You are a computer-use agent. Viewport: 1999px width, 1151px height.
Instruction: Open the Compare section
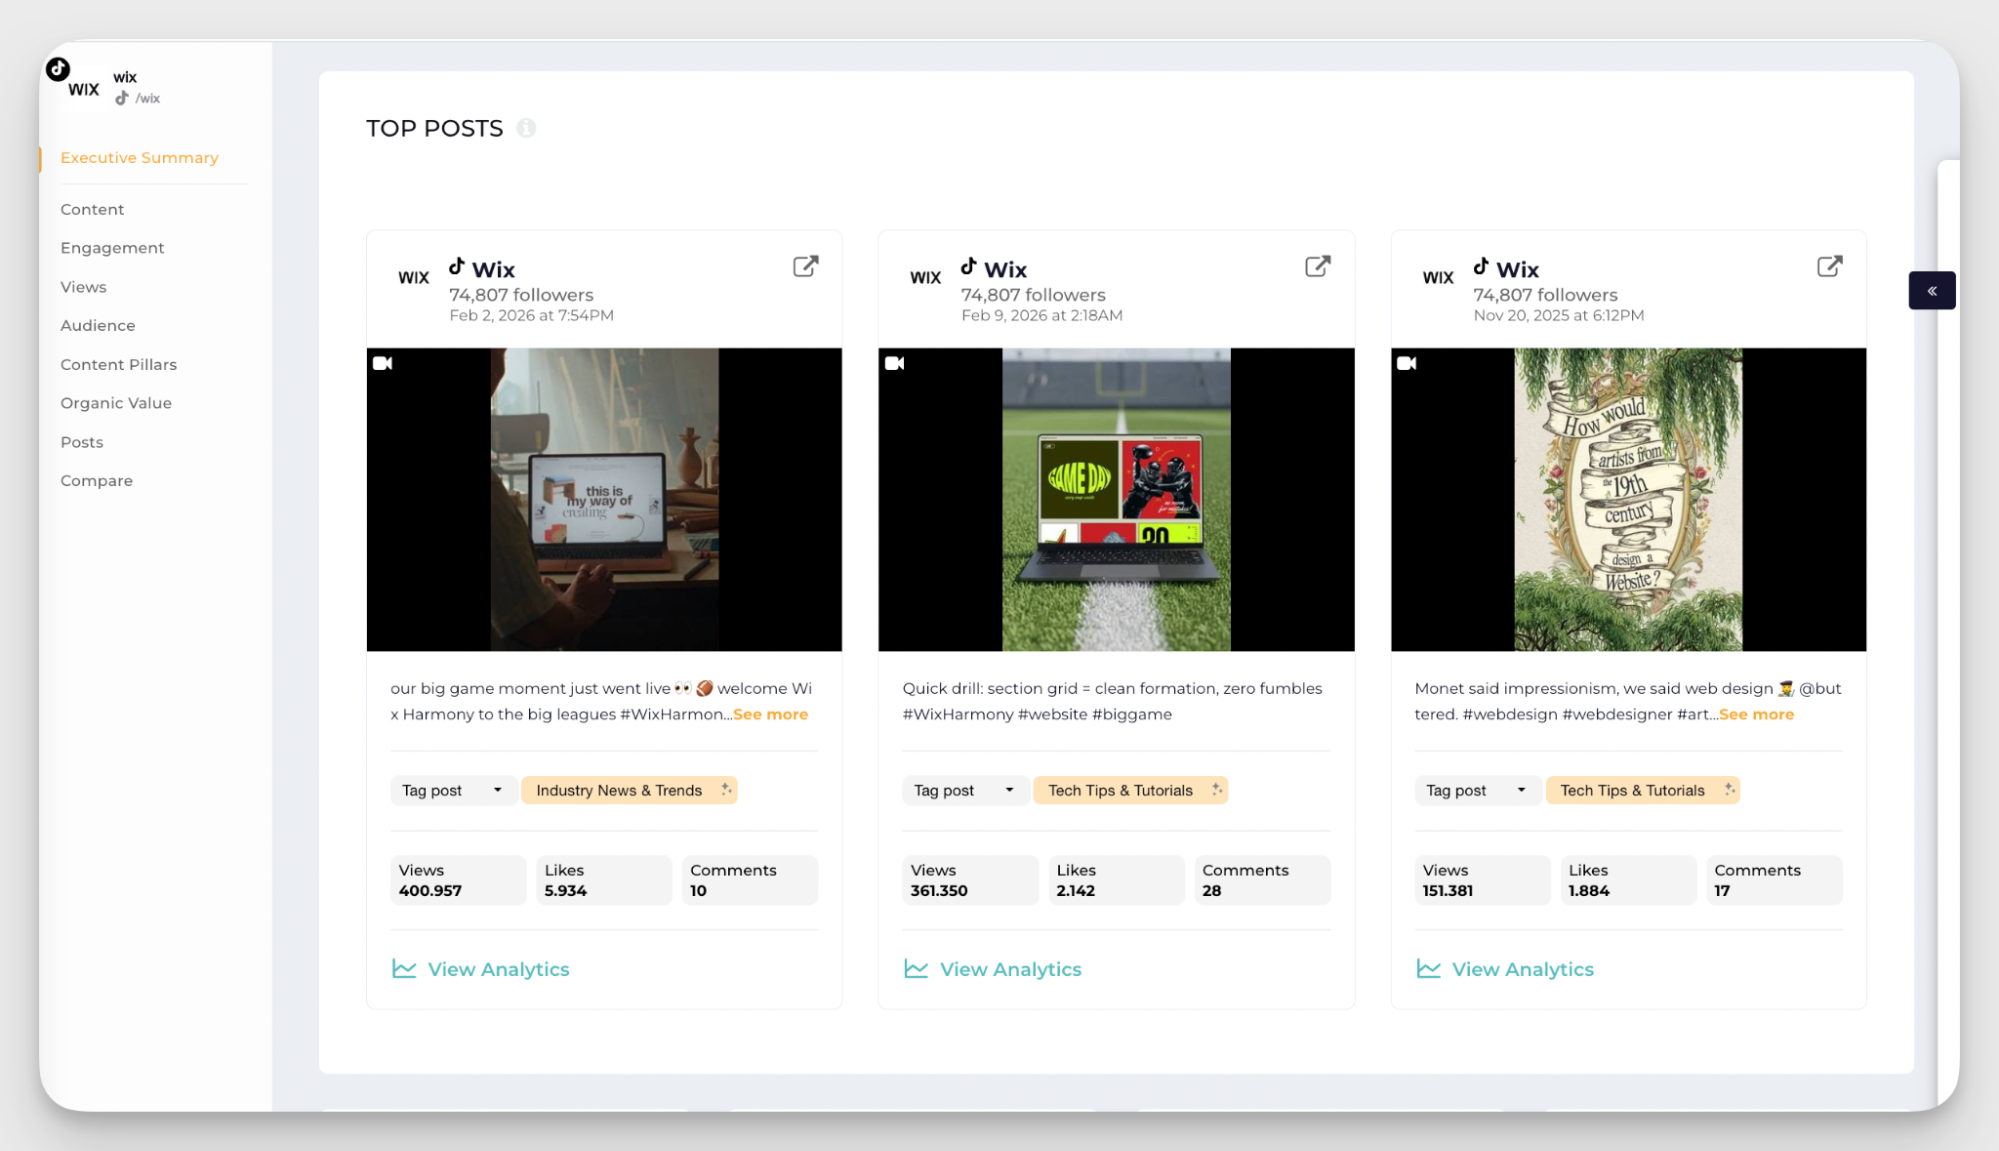96,480
